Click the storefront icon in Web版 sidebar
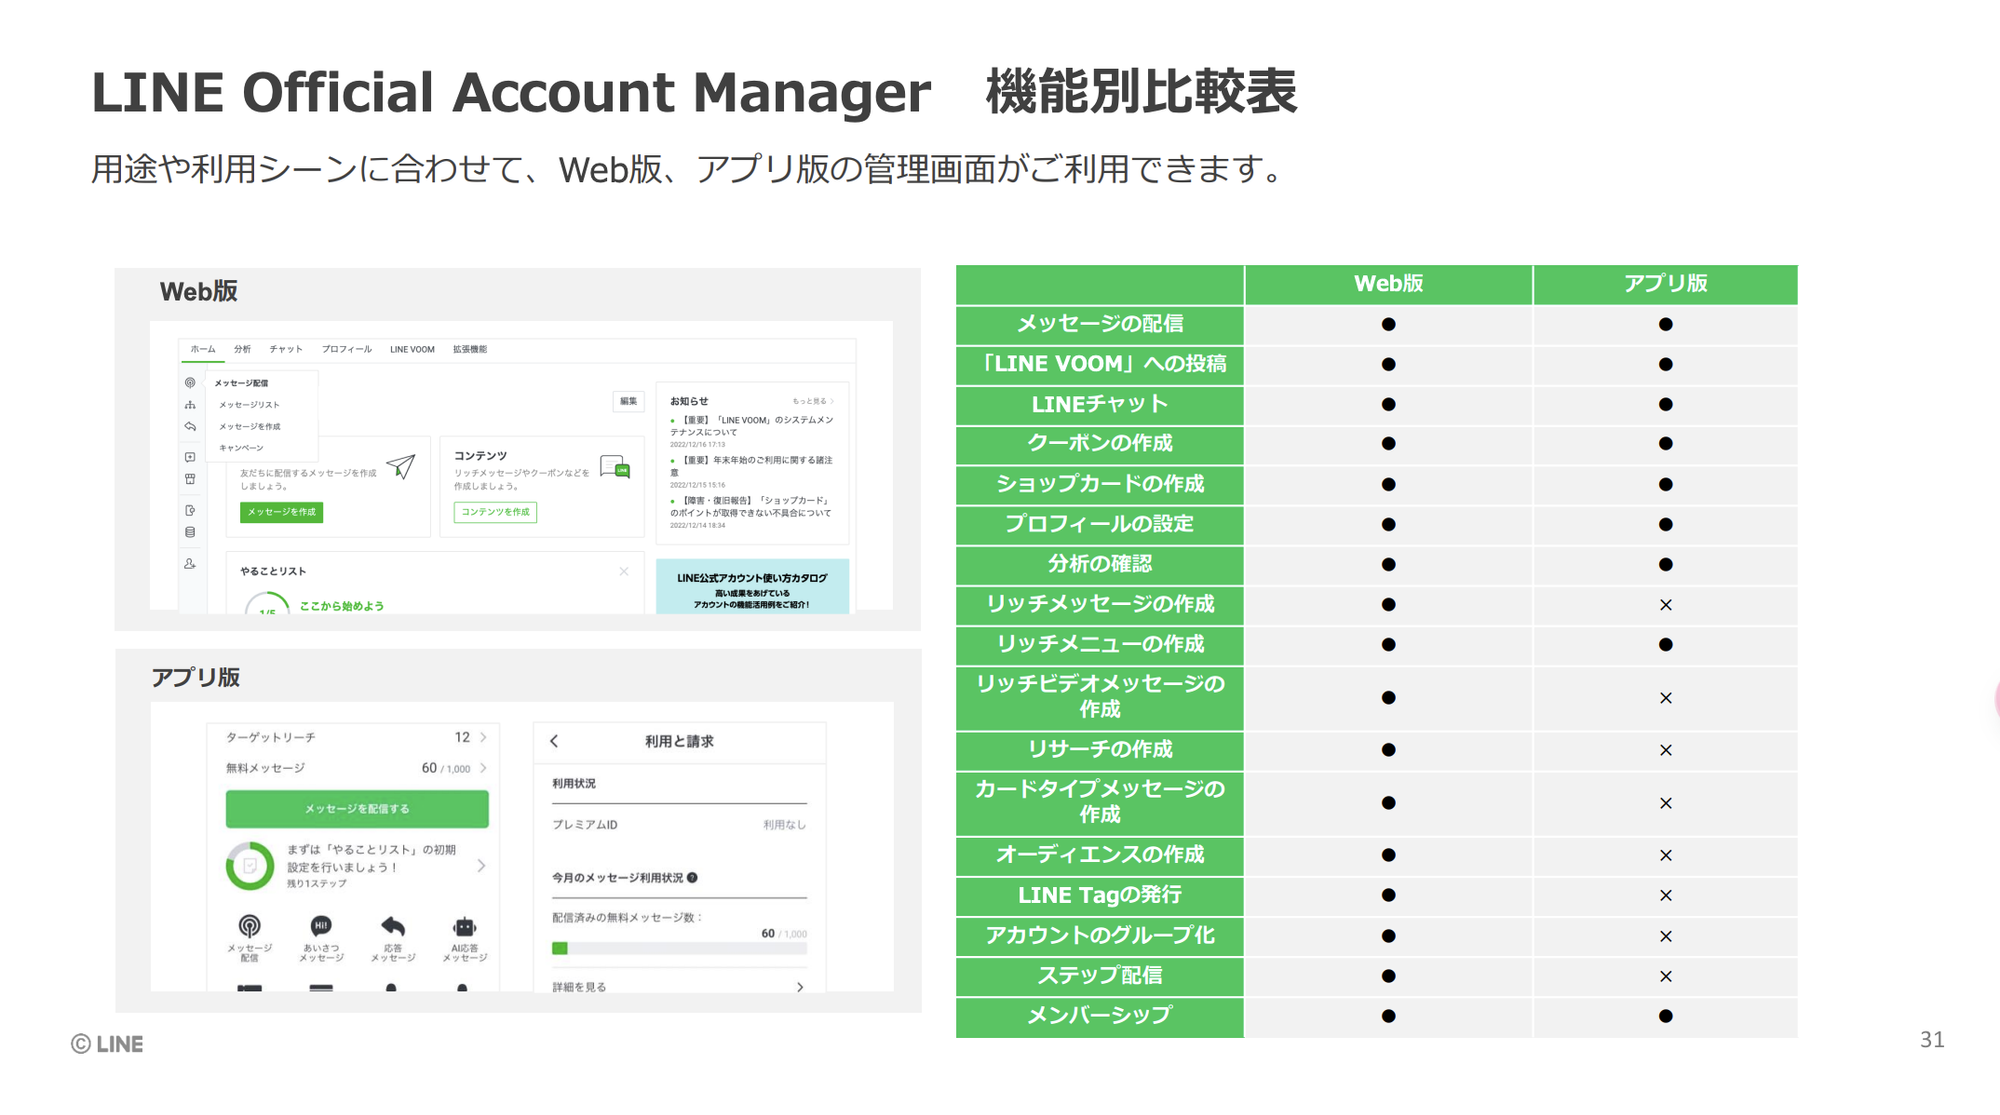 pos(190,479)
